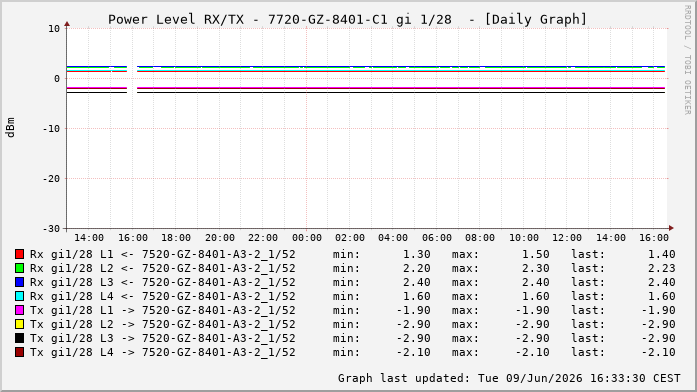This screenshot has width=697, height=392.
Task: Click the -30 y-axis label
Action: coord(51,228)
